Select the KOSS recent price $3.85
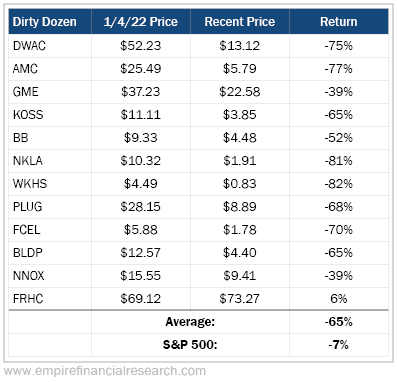Screen dimensions: 397x382 (240, 115)
